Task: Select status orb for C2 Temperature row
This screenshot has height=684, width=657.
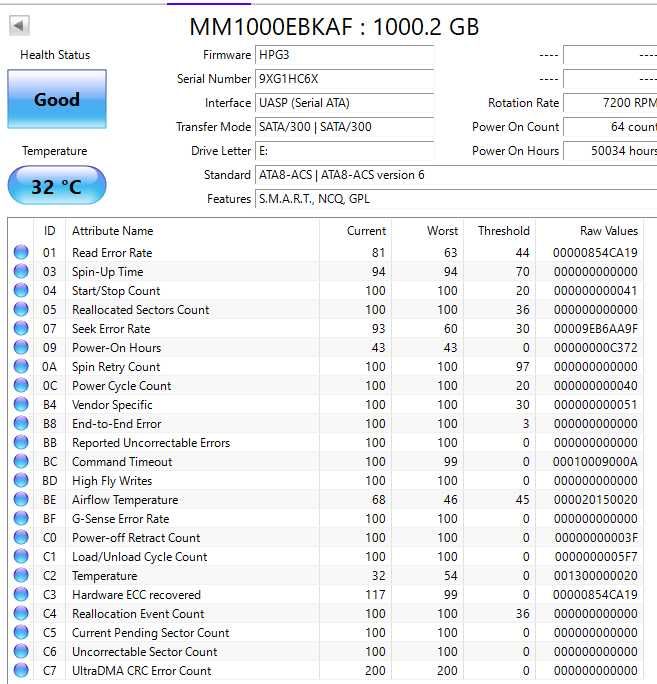Action: tap(21, 575)
